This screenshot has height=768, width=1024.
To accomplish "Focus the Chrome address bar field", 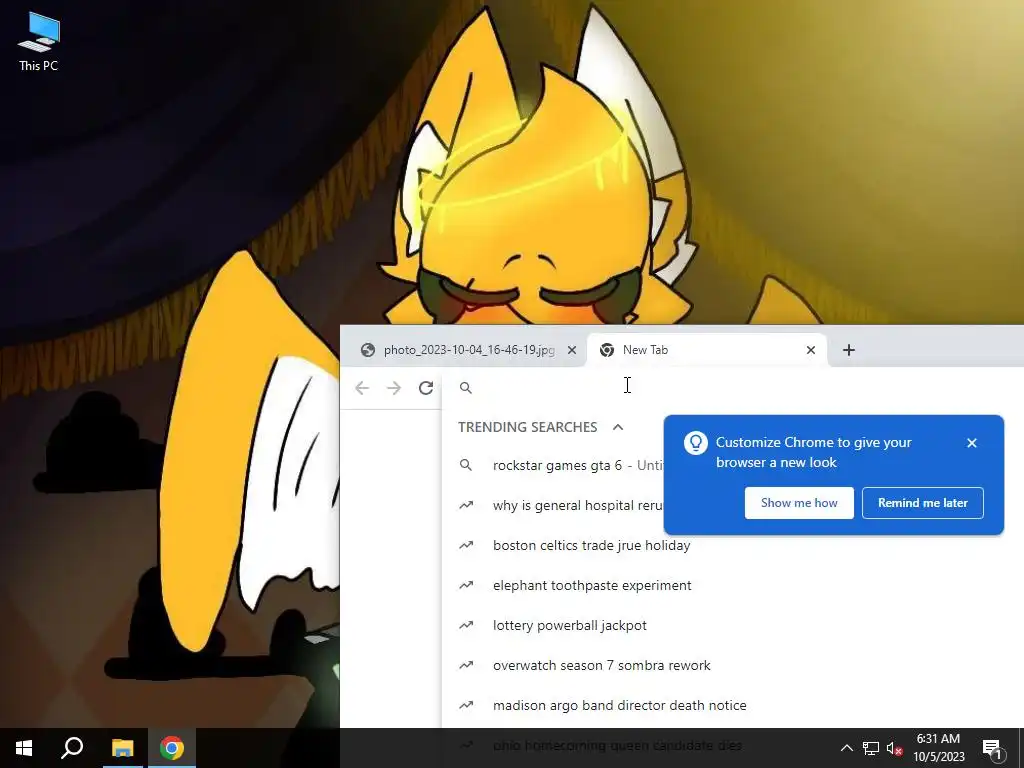I will [x=731, y=388].
